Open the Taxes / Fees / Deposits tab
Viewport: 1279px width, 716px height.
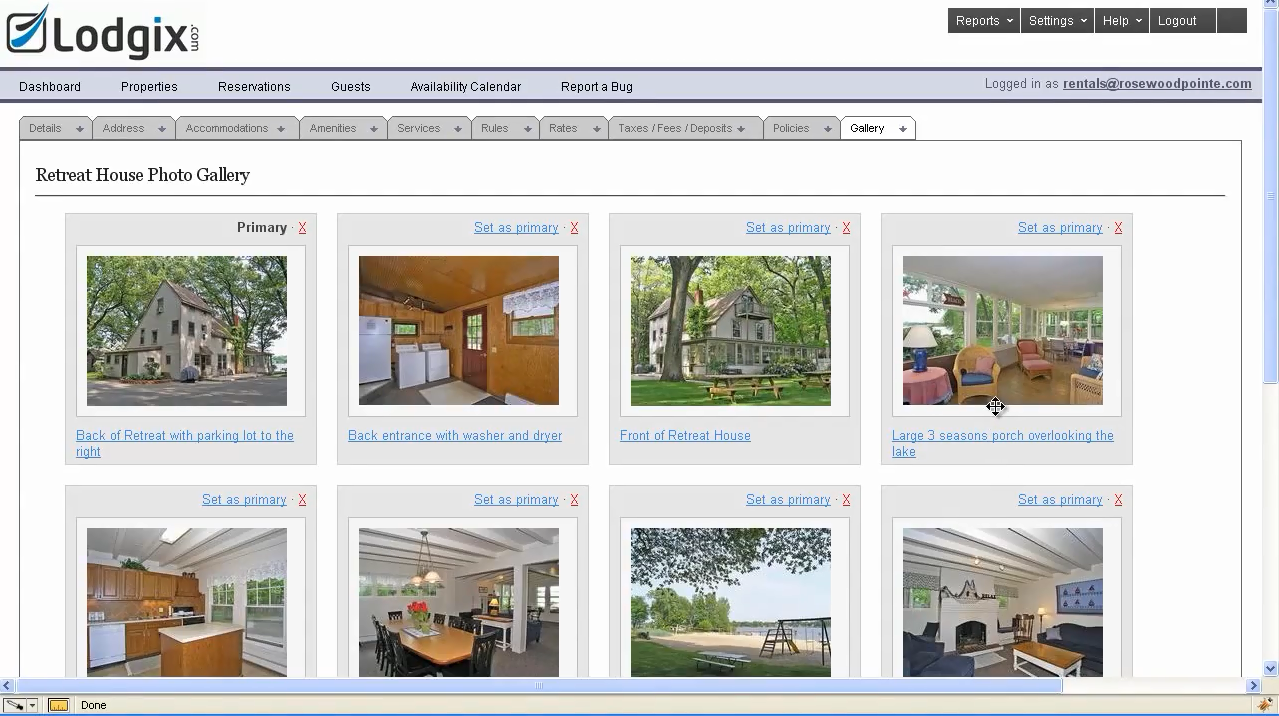[x=675, y=128]
